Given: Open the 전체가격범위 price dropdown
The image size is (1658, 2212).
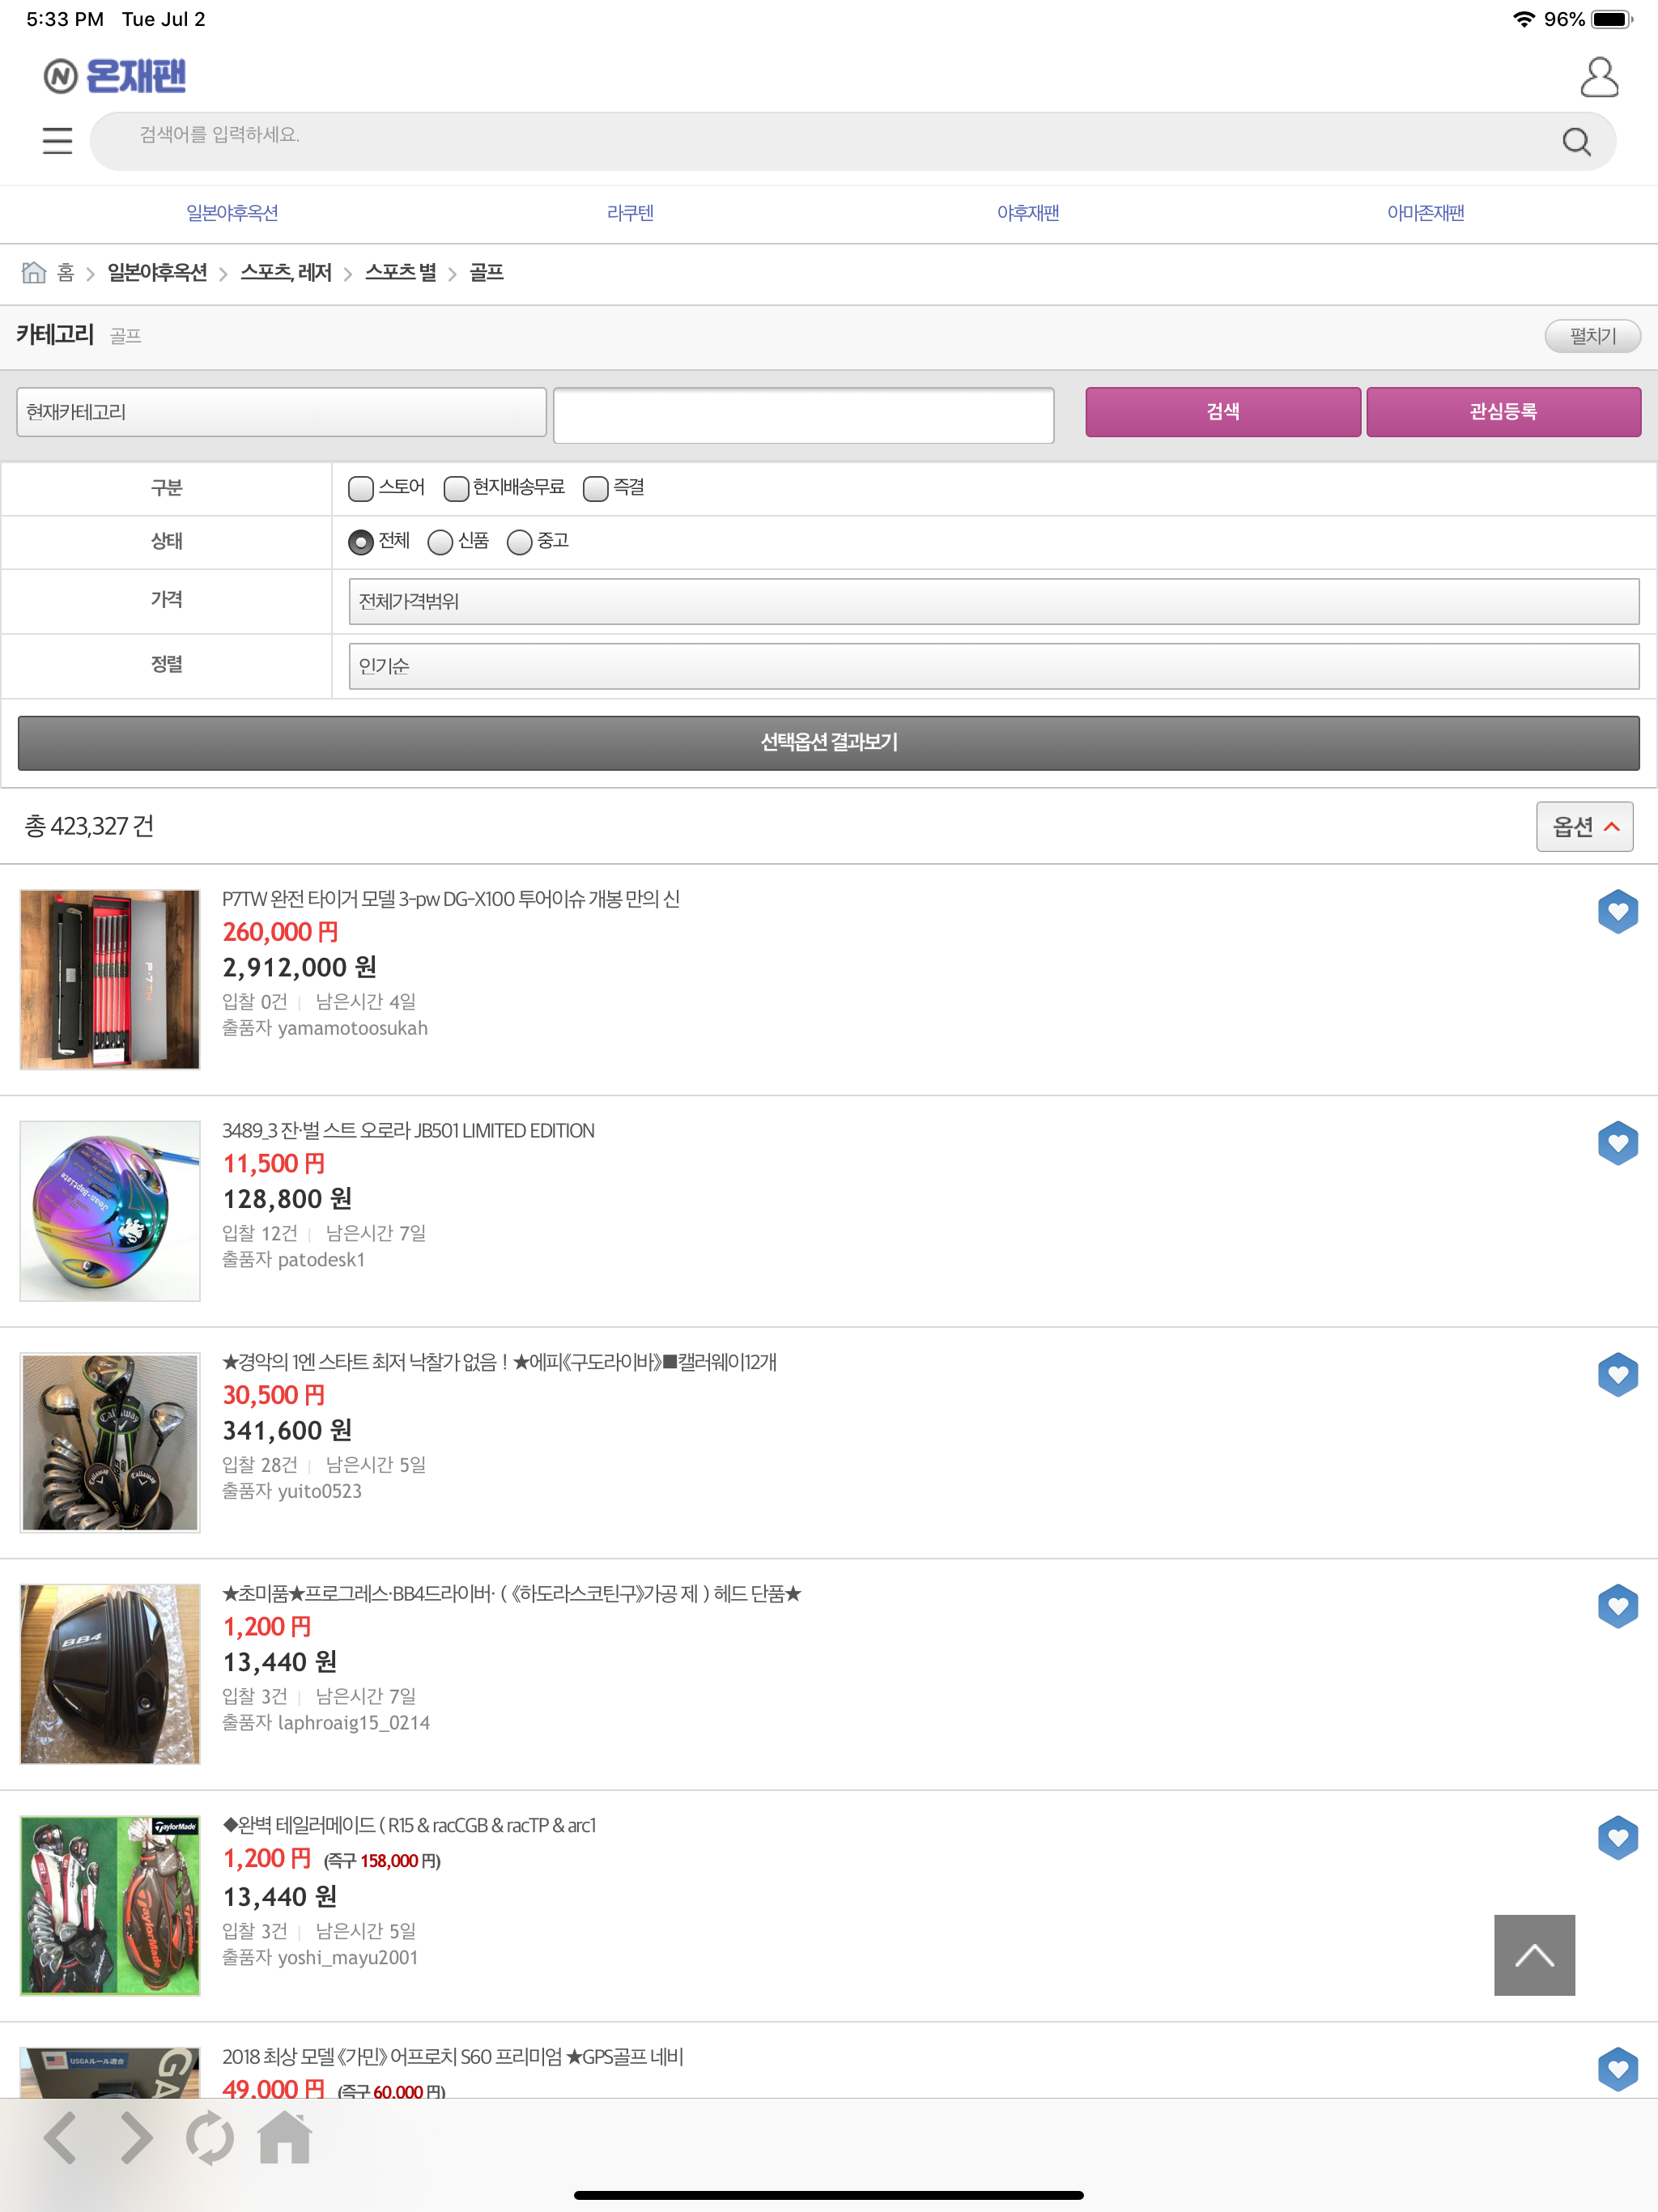Looking at the screenshot, I should point(994,601).
